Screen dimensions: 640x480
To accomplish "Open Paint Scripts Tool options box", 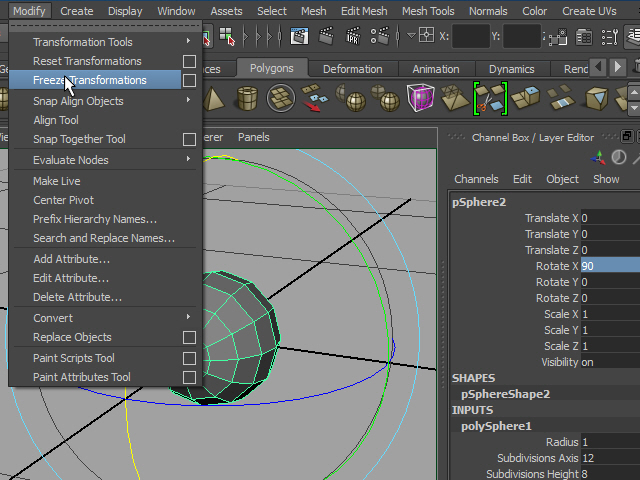I will pyautogui.click(x=189, y=358).
